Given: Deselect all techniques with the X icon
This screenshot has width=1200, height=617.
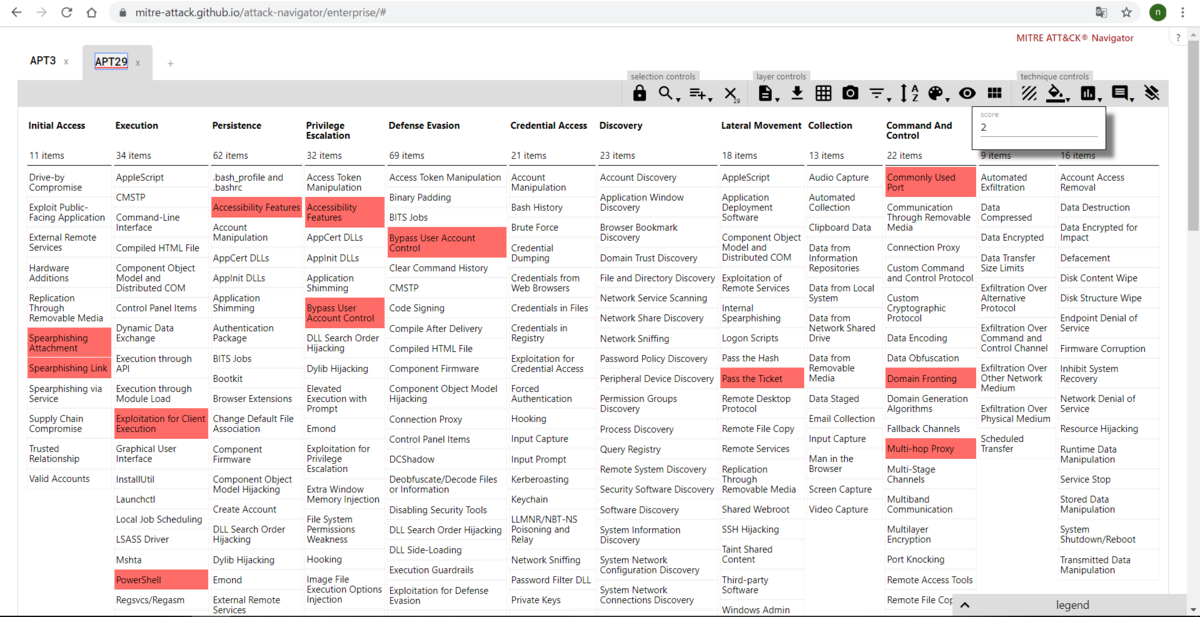Looking at the screenshot, I should 731,93.
